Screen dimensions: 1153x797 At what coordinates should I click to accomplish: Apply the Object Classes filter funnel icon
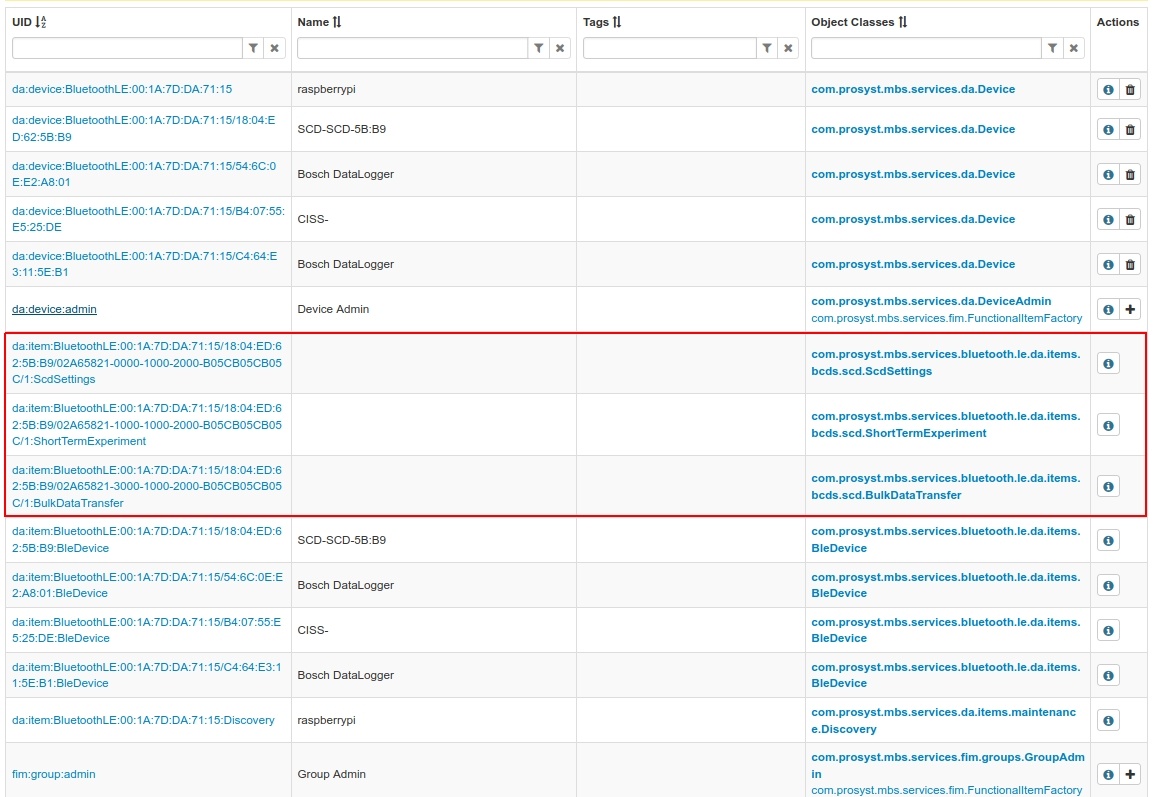click(x=1052, y=47)
